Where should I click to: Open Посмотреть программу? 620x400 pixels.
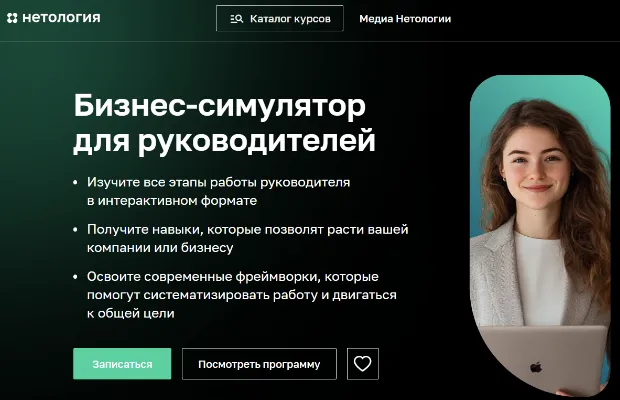tap(259, 364)
